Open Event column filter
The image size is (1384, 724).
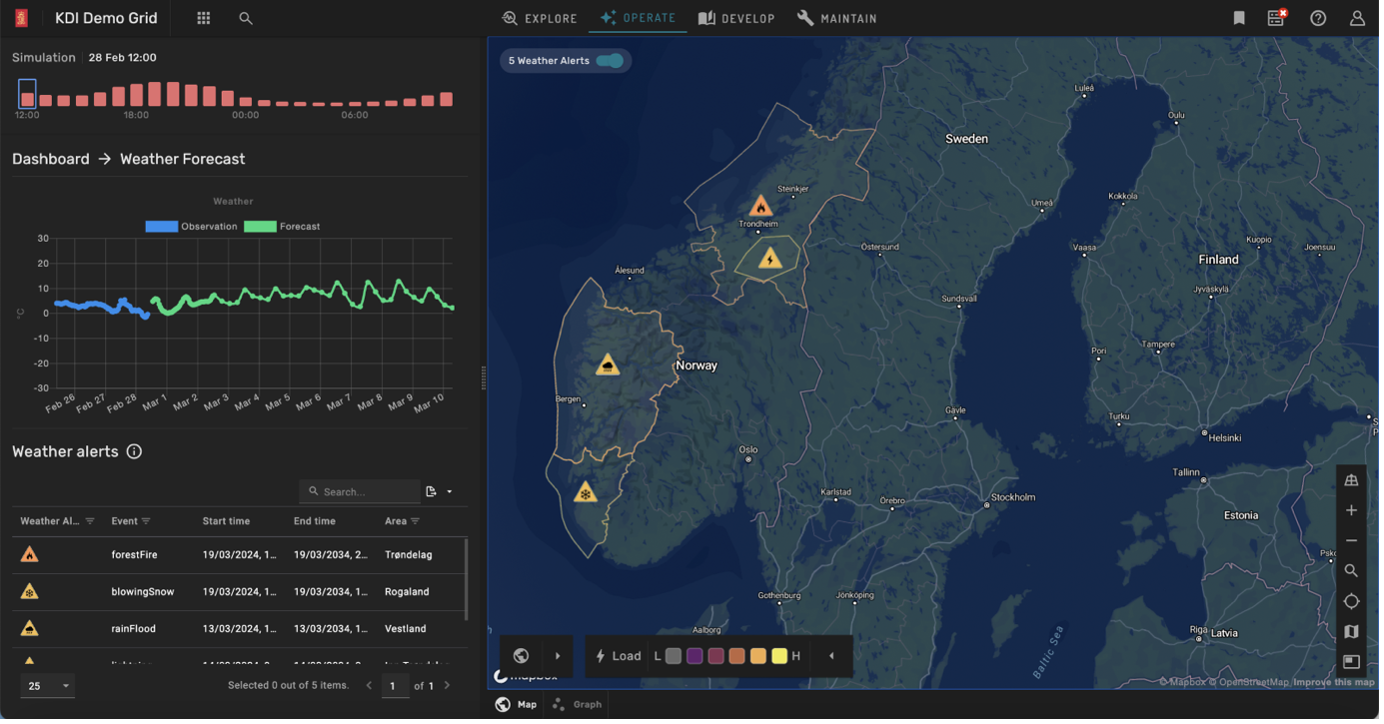(x=146, y=523)
